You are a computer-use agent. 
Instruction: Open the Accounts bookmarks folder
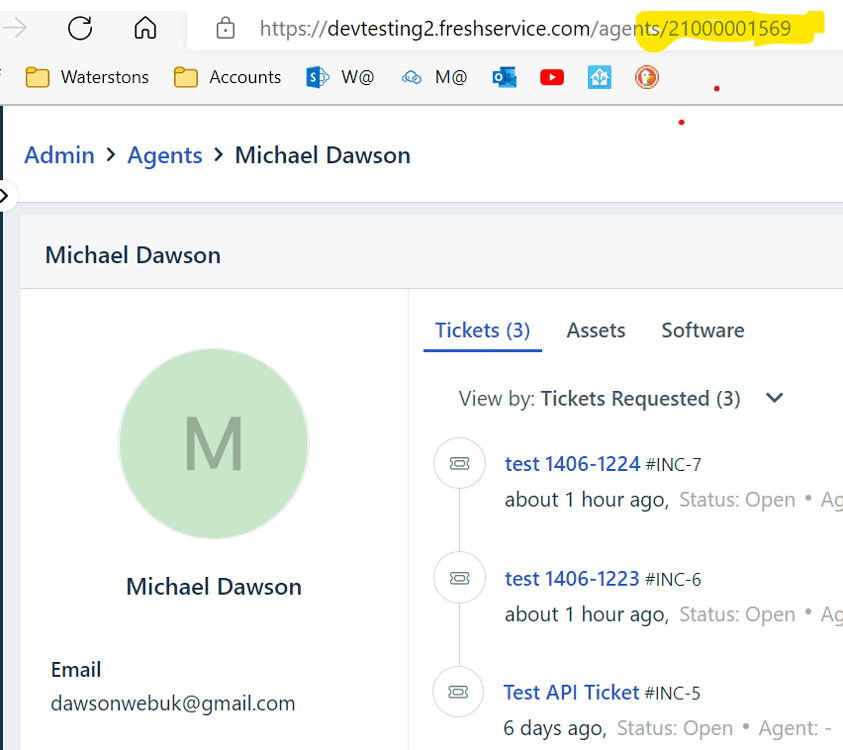227,76
